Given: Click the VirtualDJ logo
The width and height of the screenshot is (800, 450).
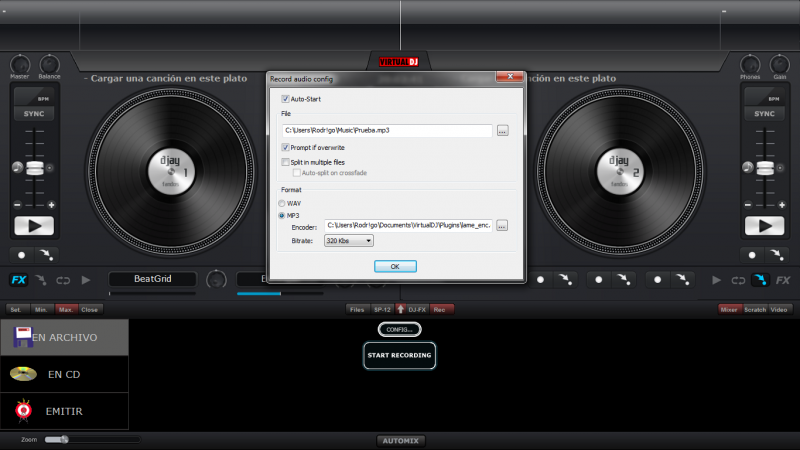Looking at the screenshot, I should click(398, 62).
